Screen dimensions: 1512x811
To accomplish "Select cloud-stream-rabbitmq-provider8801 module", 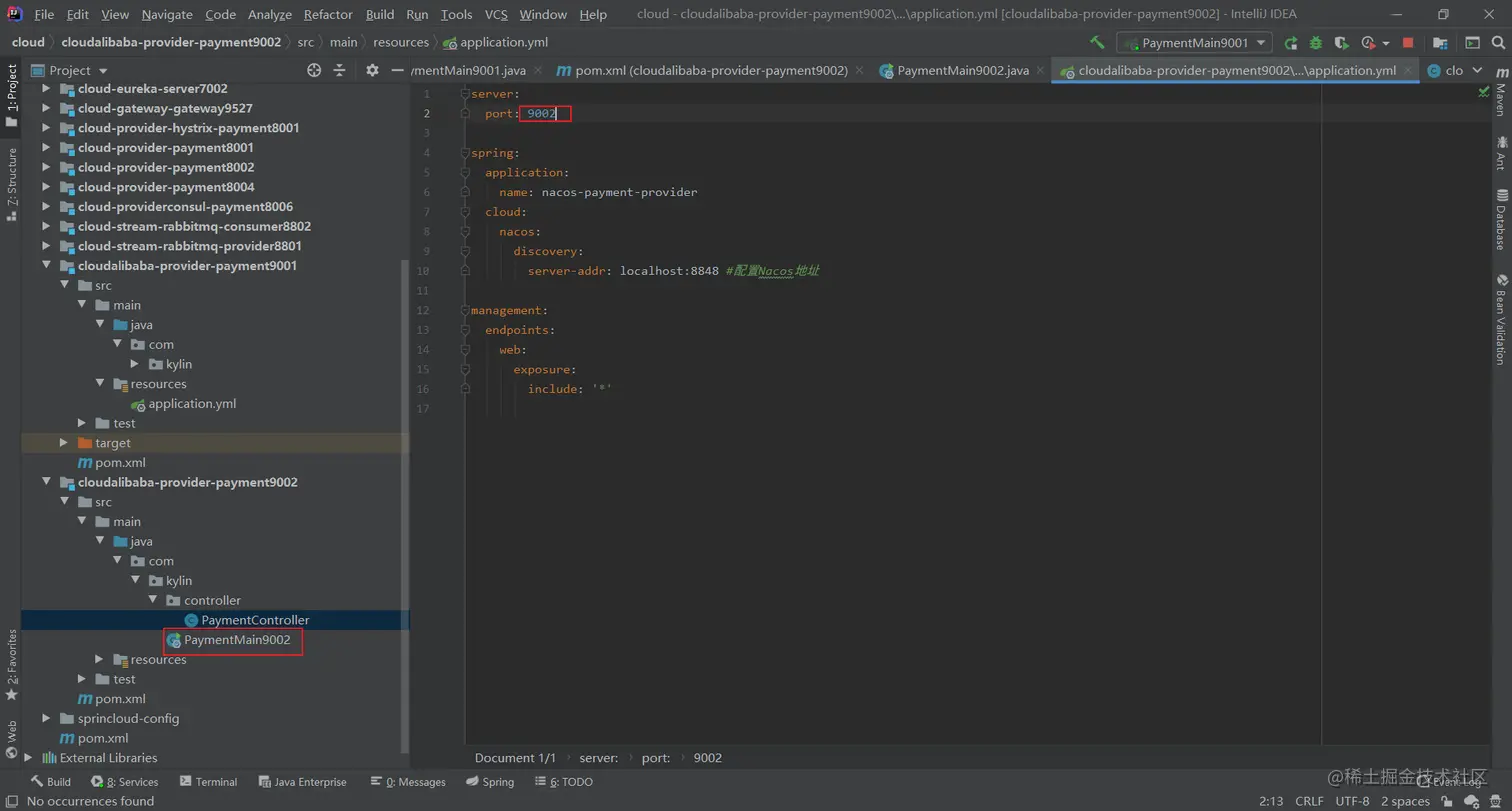I will (189, 246).
